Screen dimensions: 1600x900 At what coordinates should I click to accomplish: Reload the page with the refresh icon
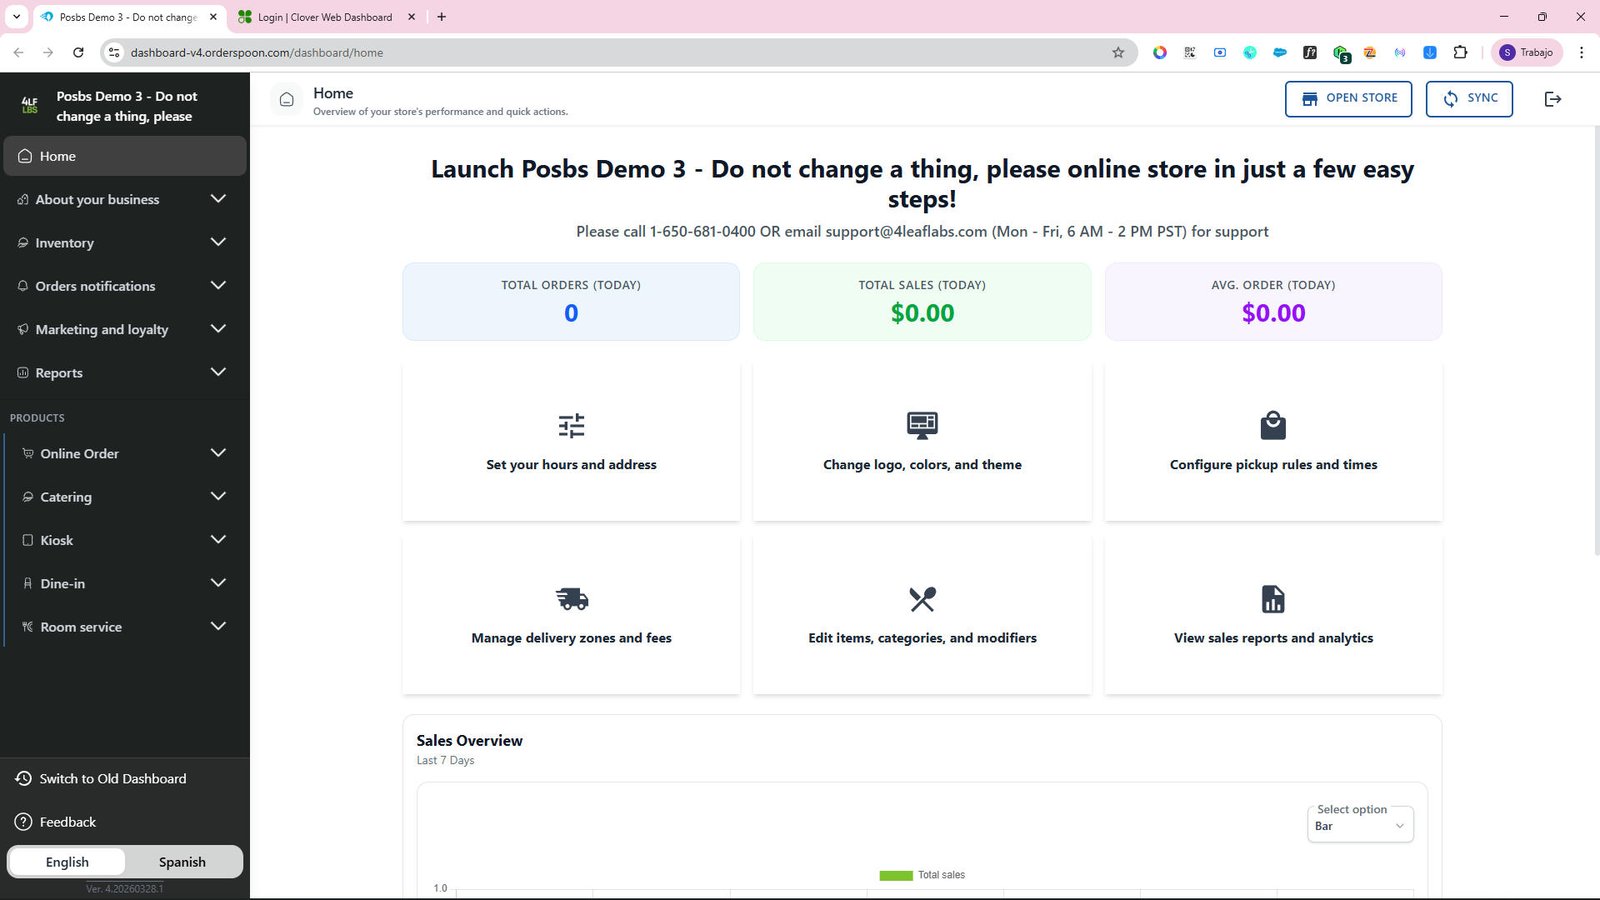tap(78, 52)
